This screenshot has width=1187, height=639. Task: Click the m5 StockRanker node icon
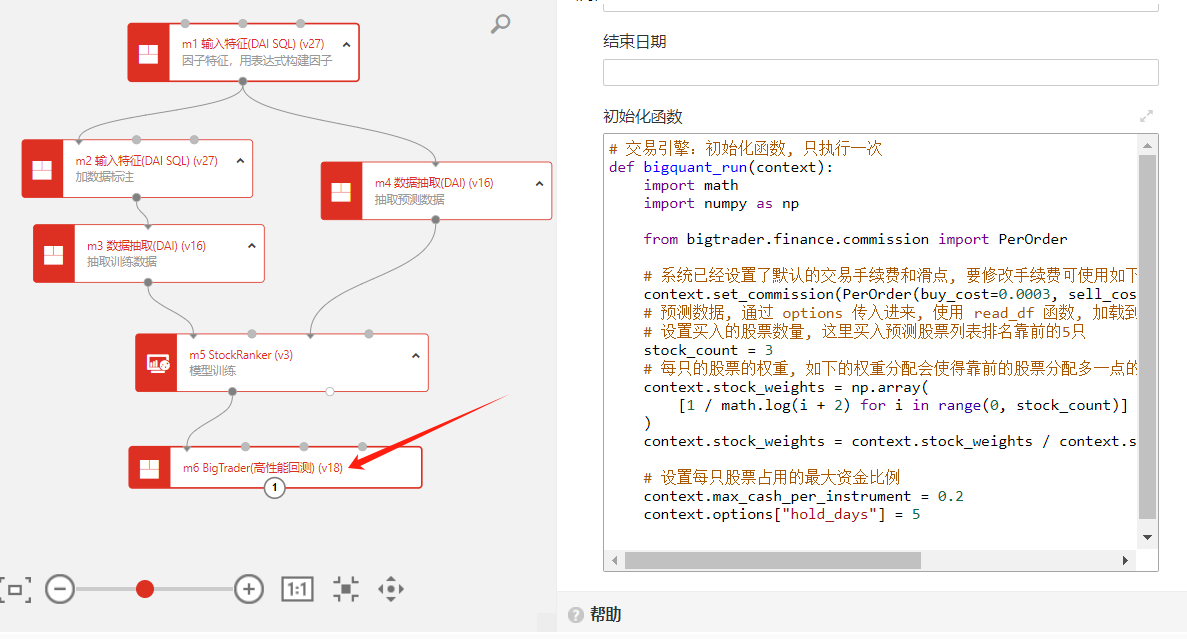[157, 362]
